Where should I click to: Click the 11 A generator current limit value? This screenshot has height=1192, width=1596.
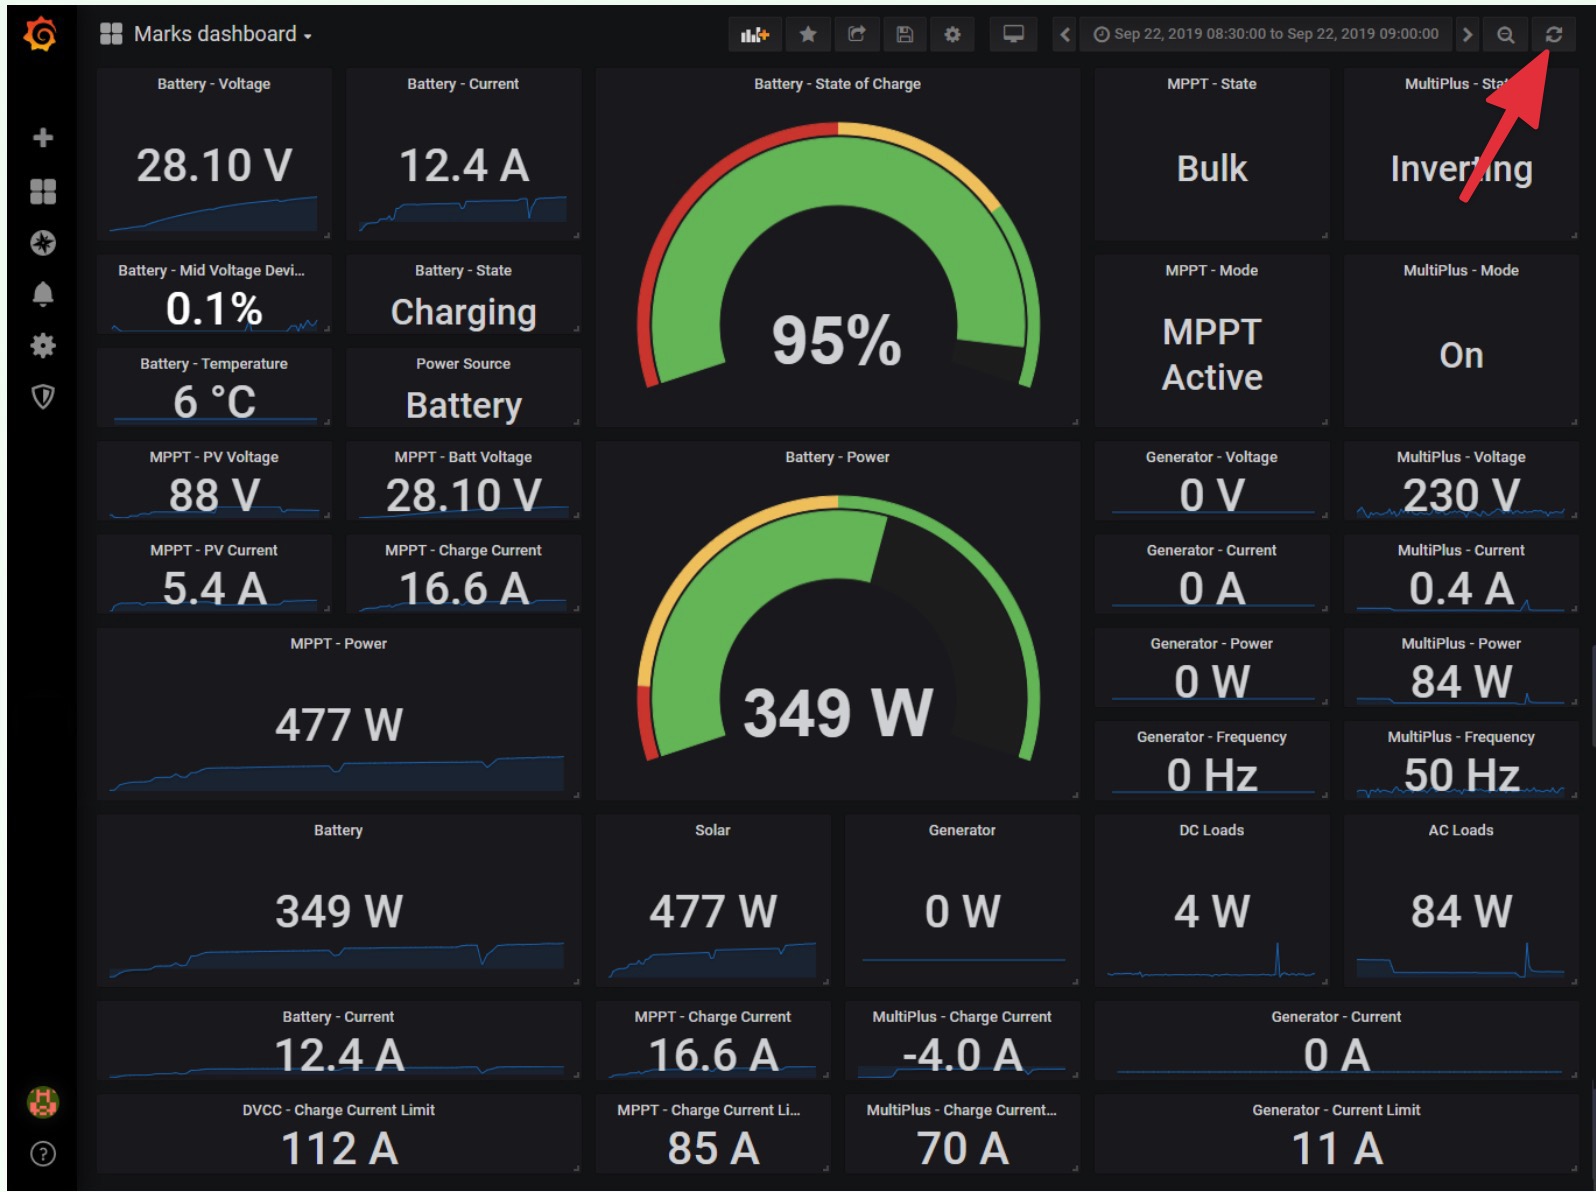click(1337, 1149)
